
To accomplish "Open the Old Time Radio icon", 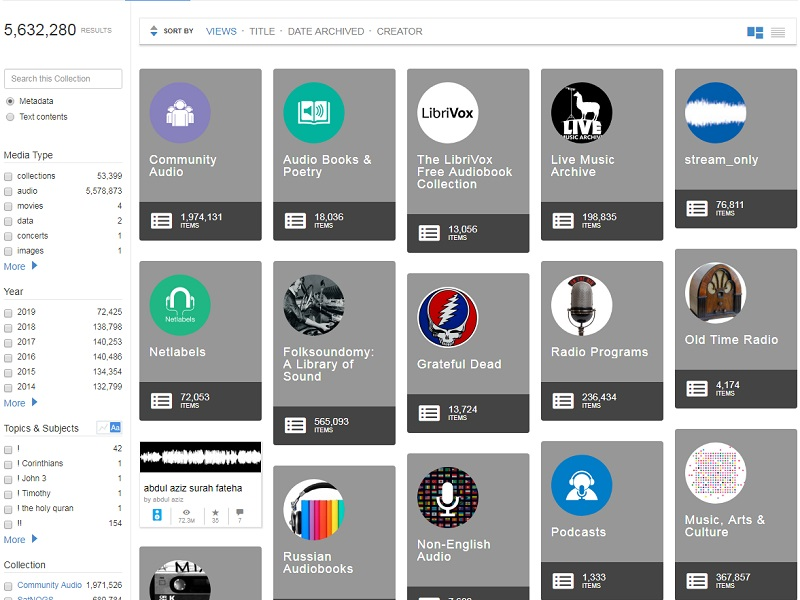I will 715,293.
